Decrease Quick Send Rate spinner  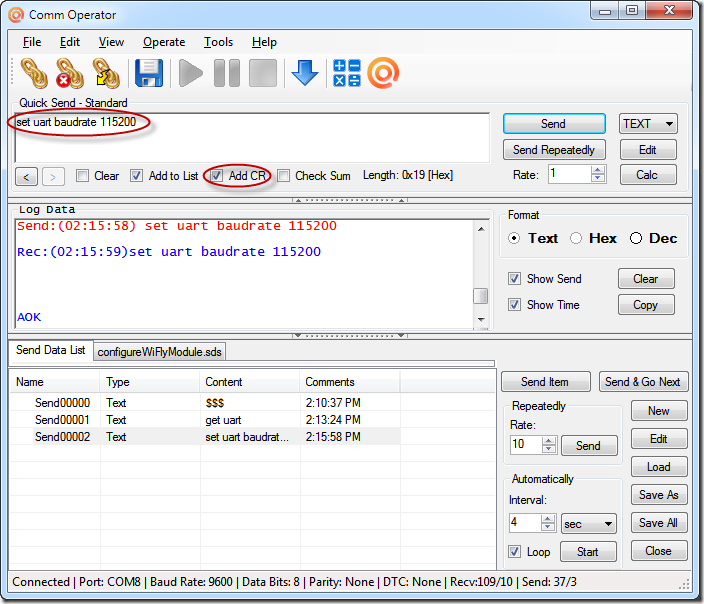pos(597,178)
